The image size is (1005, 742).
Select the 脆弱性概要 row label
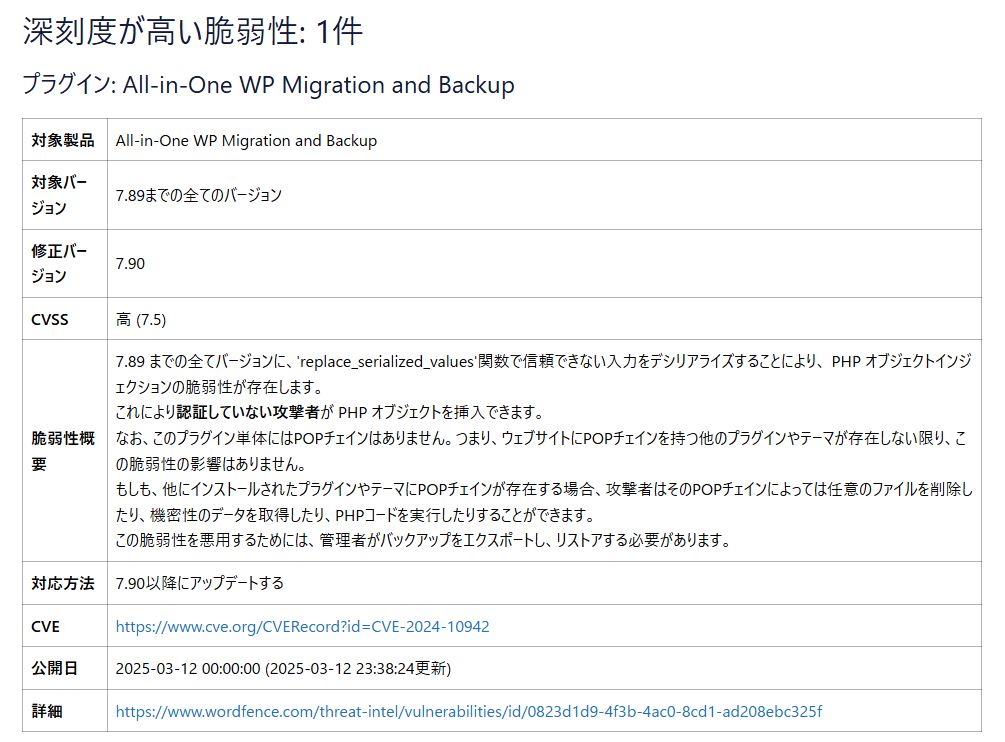point(63,451)
